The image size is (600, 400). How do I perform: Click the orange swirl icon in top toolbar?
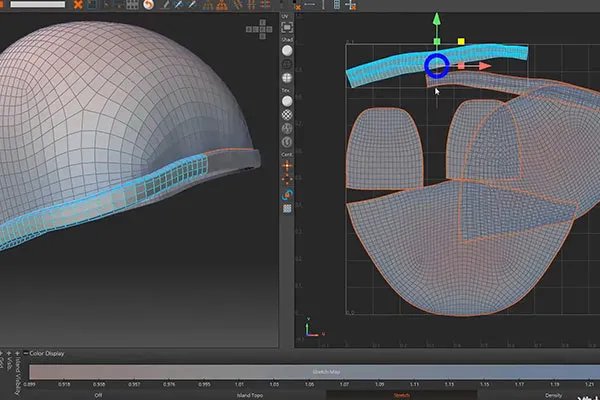[147, 5]
